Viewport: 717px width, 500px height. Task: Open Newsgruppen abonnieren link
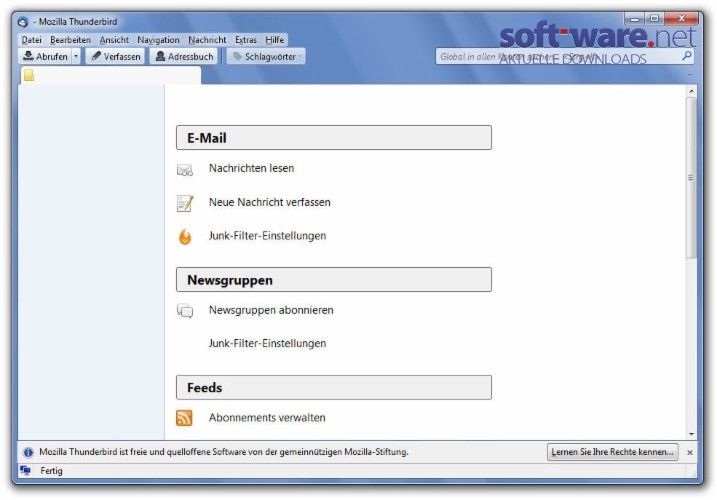271,310
